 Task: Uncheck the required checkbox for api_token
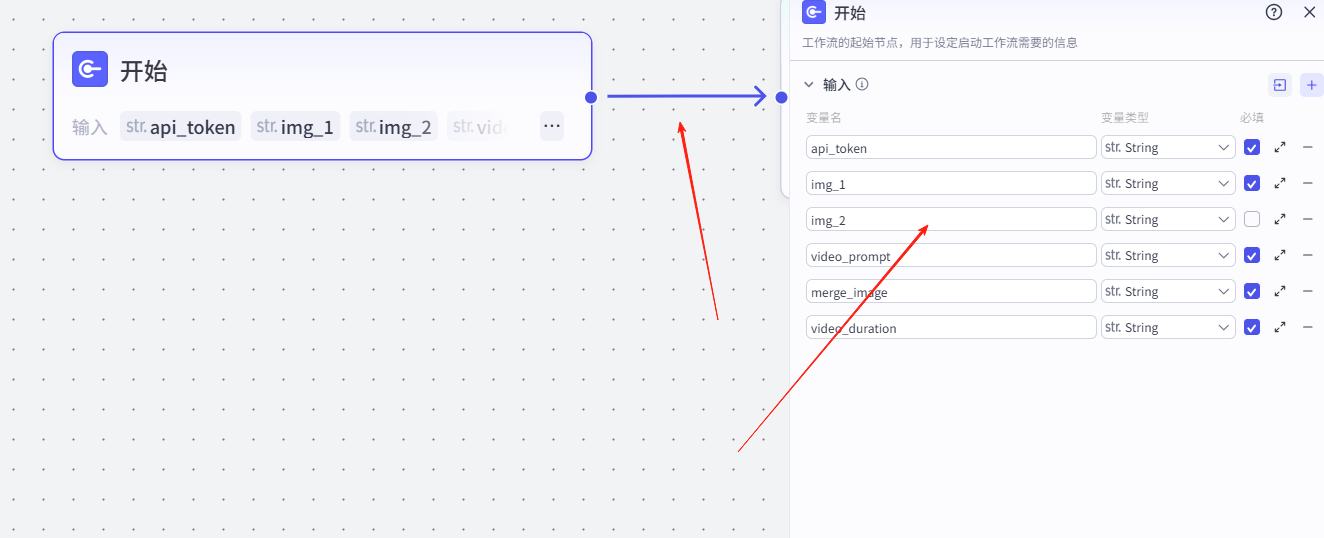coord(1252,148)
